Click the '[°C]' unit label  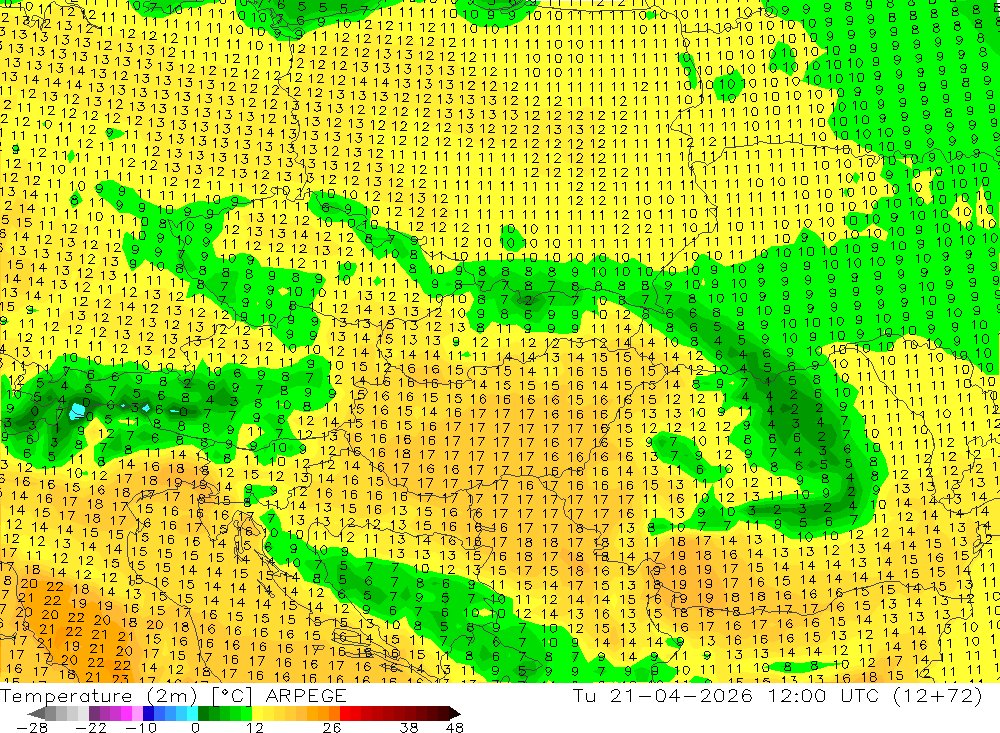[232, 696]
